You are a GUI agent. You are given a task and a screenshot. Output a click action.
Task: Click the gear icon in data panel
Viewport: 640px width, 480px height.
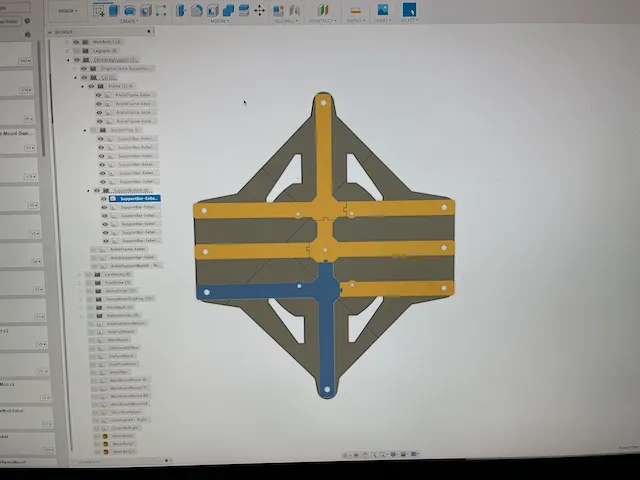[27, 21]
